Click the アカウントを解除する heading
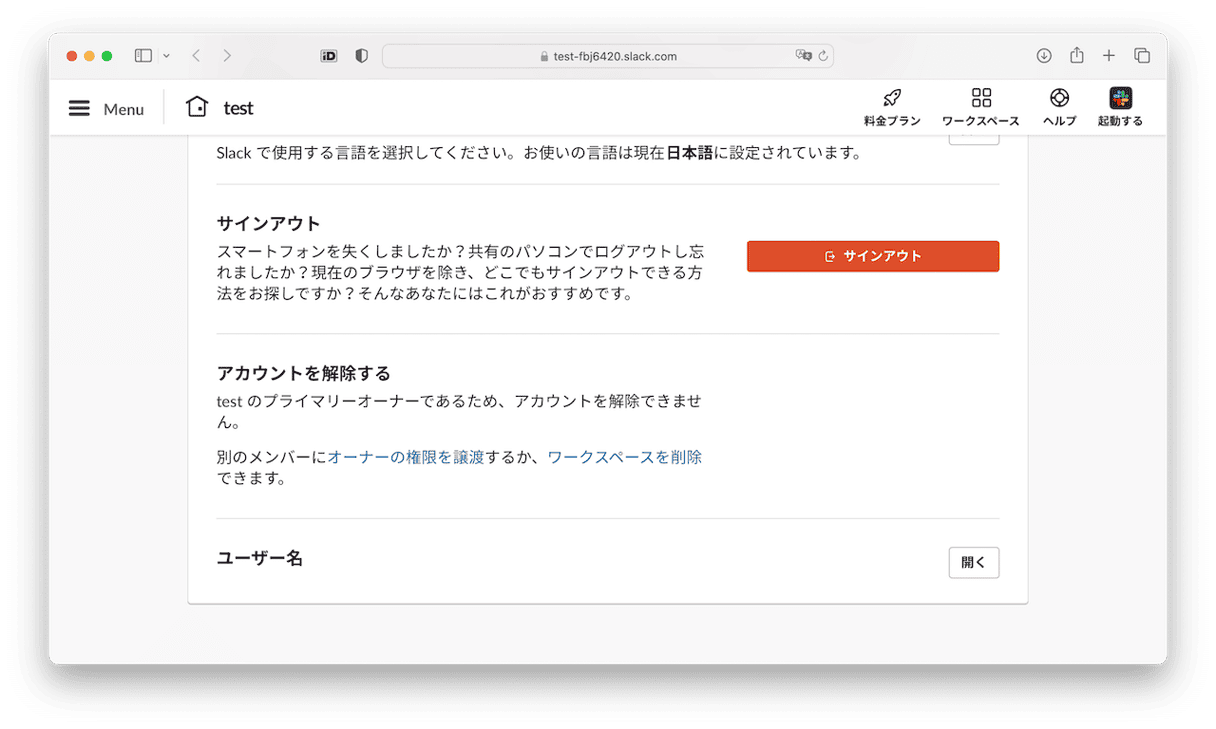 click(x=304, y=373)
